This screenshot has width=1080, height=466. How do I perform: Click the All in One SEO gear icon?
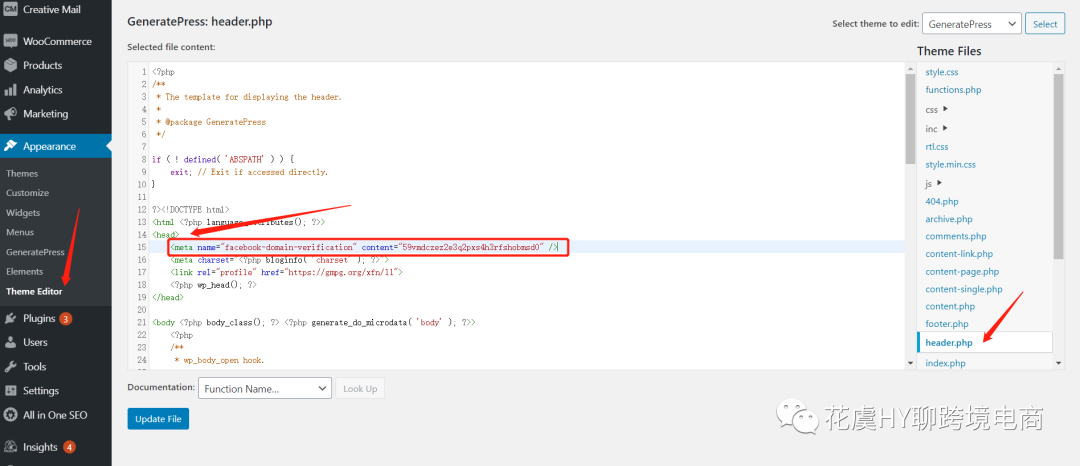[10, 415]
